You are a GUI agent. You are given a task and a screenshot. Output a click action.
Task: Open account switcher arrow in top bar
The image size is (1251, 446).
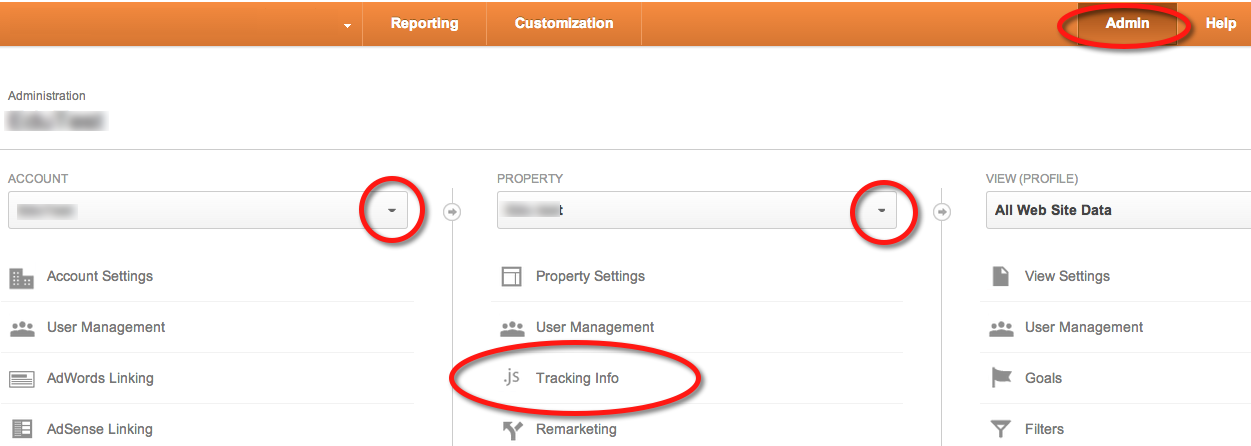click(347, 25)
